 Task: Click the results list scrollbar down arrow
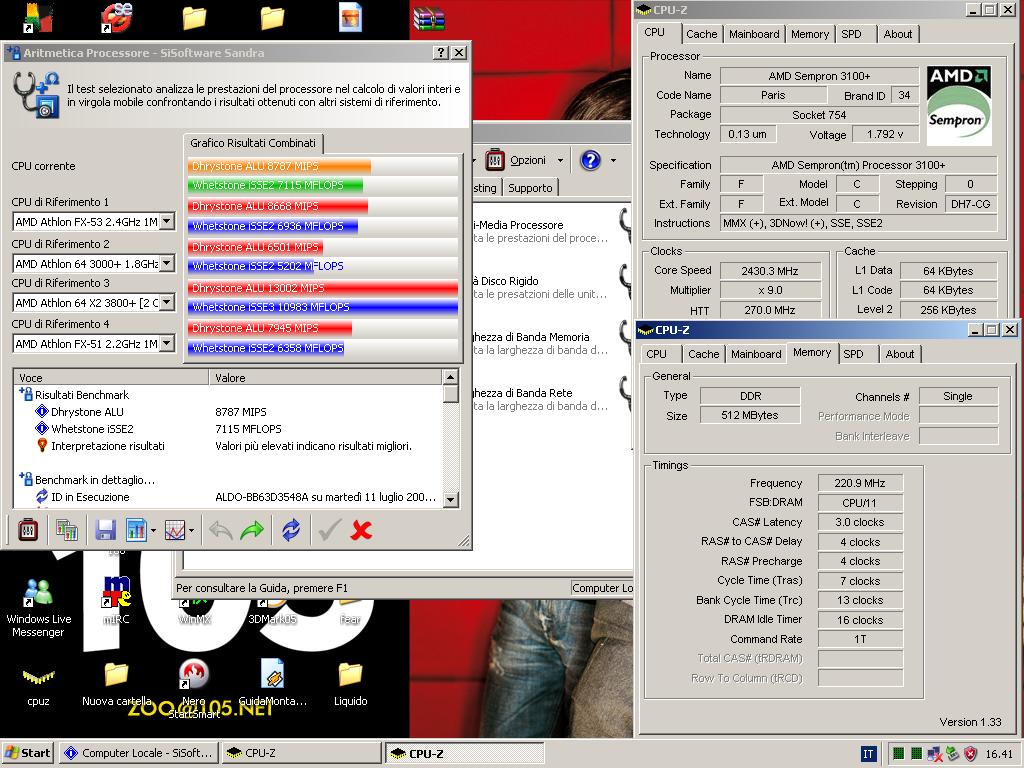[x=451, y=500]
